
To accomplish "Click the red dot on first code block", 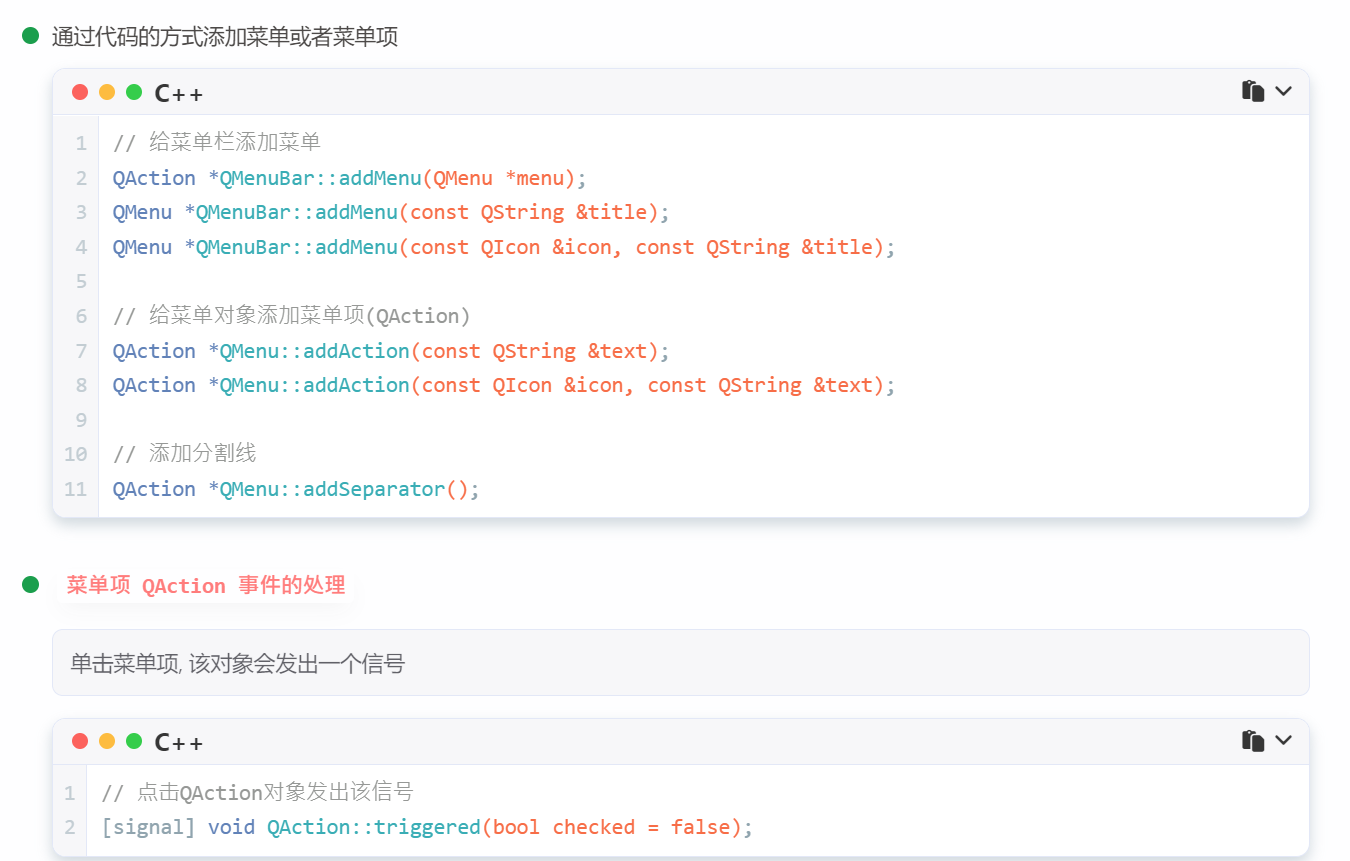I will 80,92.
